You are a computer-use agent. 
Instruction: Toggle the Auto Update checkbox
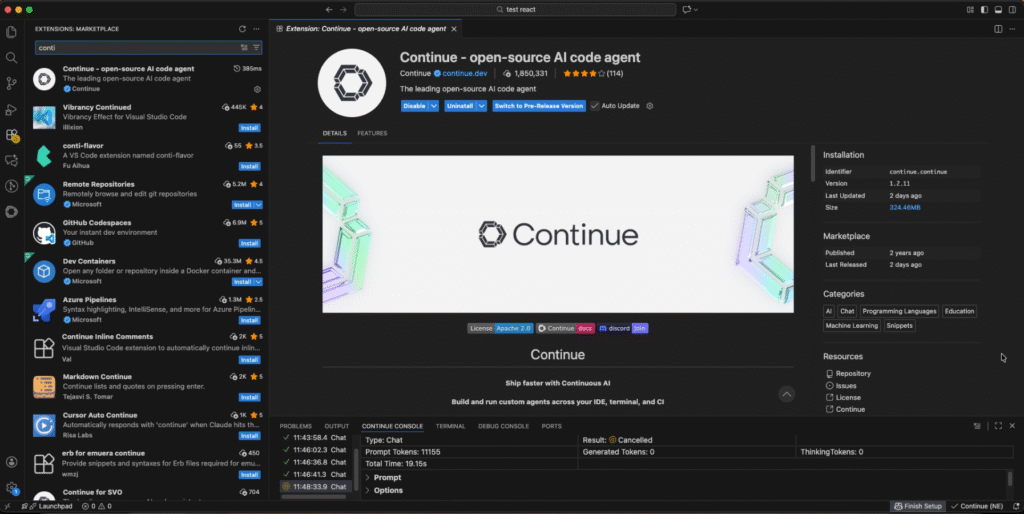coord(595,105)
